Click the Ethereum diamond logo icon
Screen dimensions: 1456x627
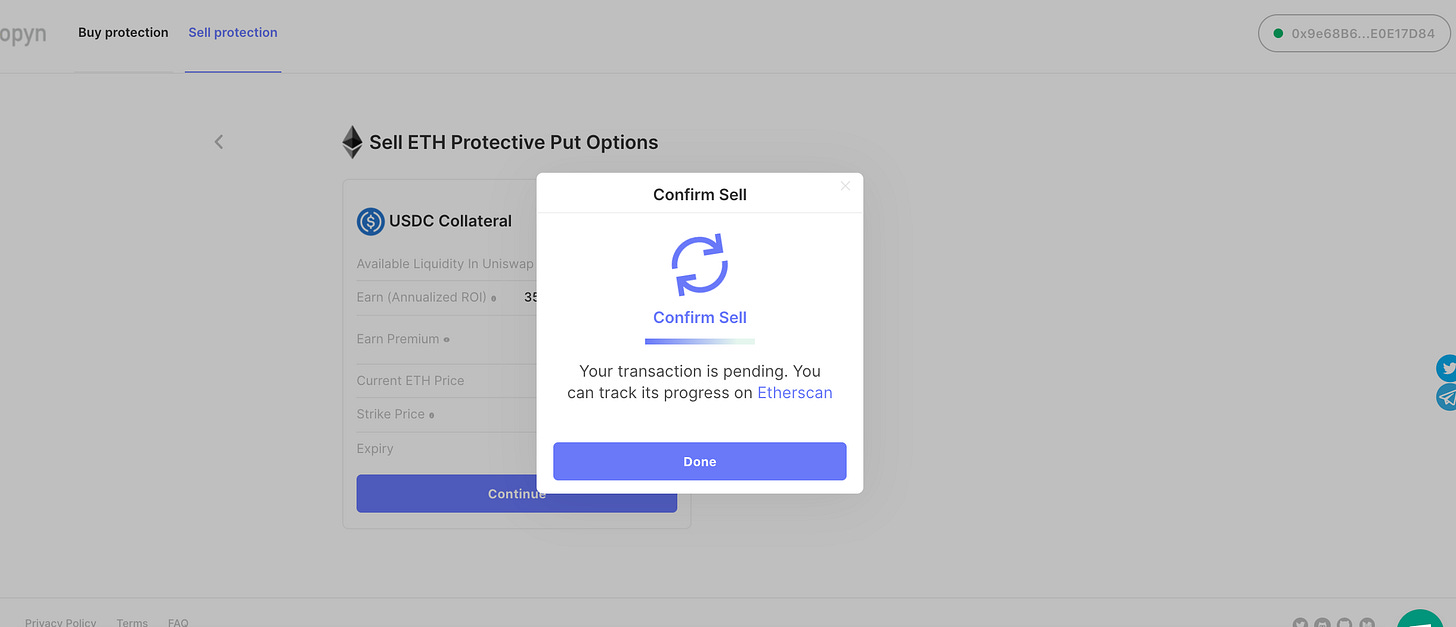pyautogui.click(x=352, y=142)
